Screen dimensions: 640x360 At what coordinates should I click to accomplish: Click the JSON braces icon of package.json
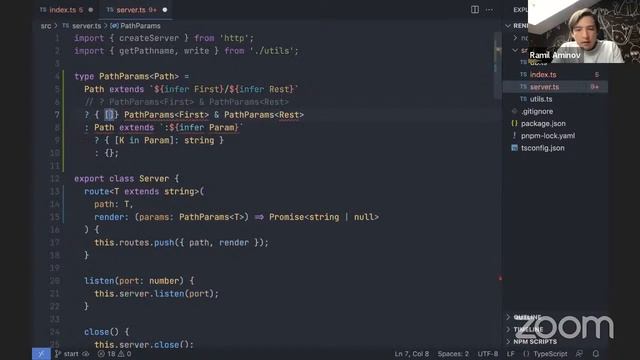coord(514,123)
